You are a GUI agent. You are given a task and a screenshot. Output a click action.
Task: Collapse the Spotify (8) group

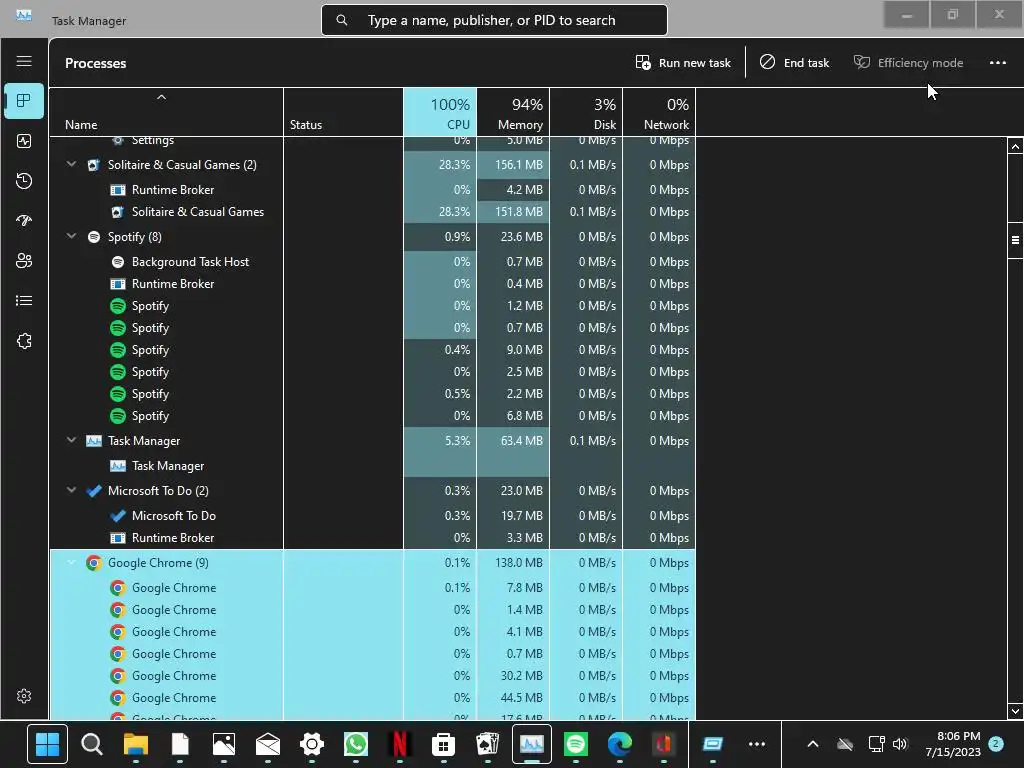tap(71, 236)
